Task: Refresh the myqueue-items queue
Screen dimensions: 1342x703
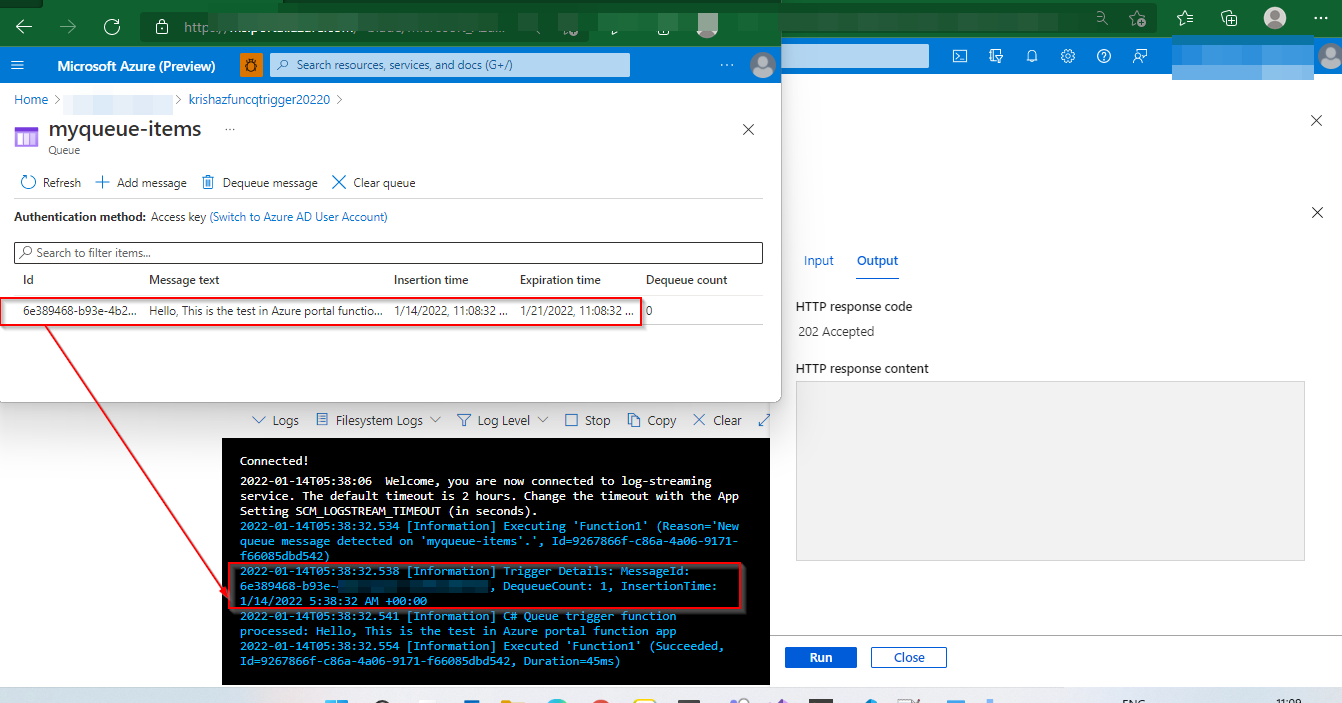Action: pyautogui.click(x=51, y=183)
